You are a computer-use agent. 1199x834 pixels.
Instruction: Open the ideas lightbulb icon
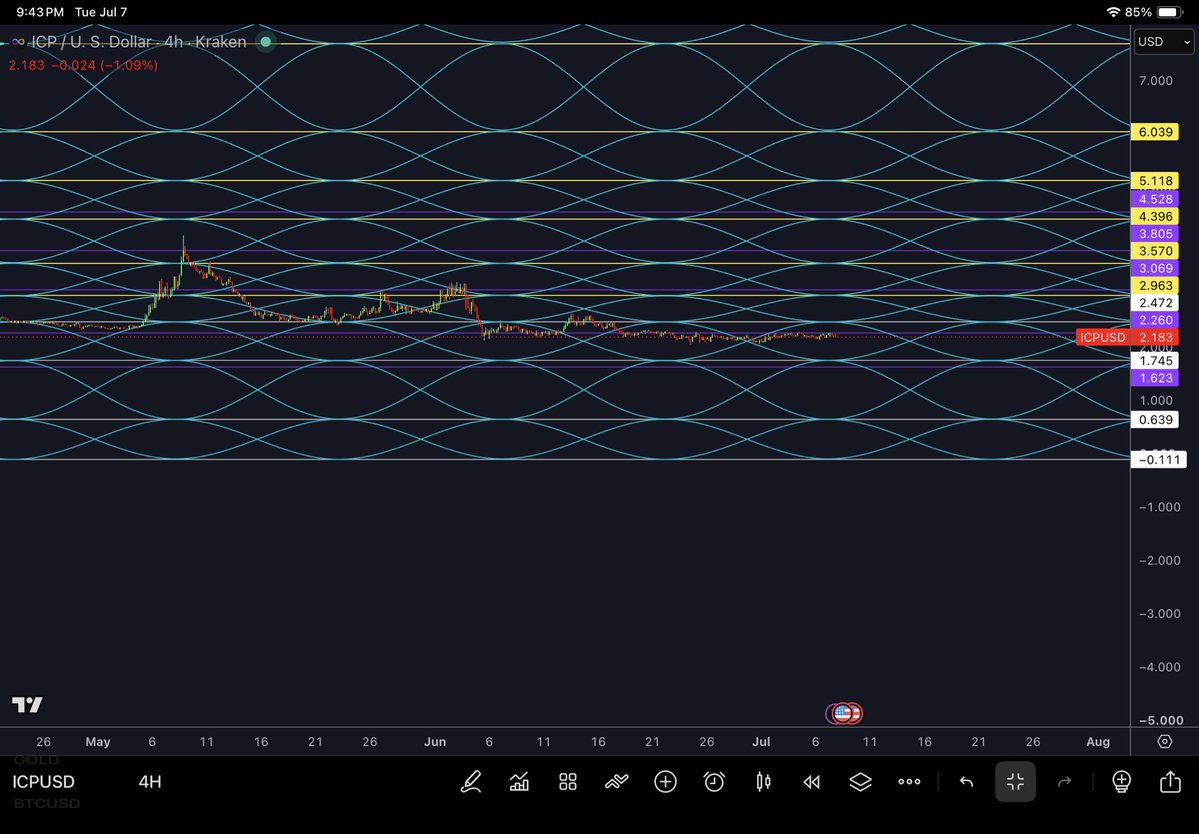(1121, 781)
